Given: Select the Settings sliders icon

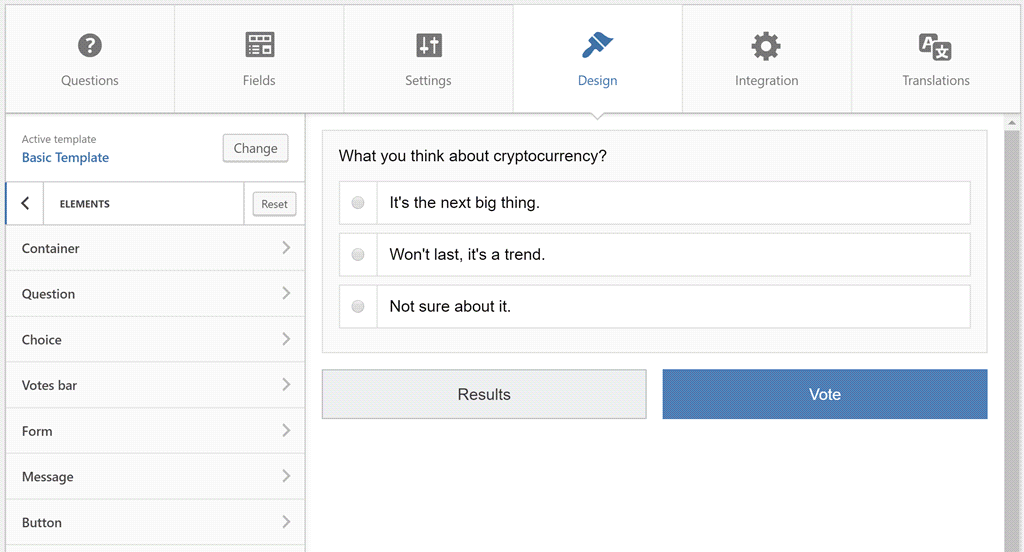Looking at the screenshot, I should coord(428,46).
